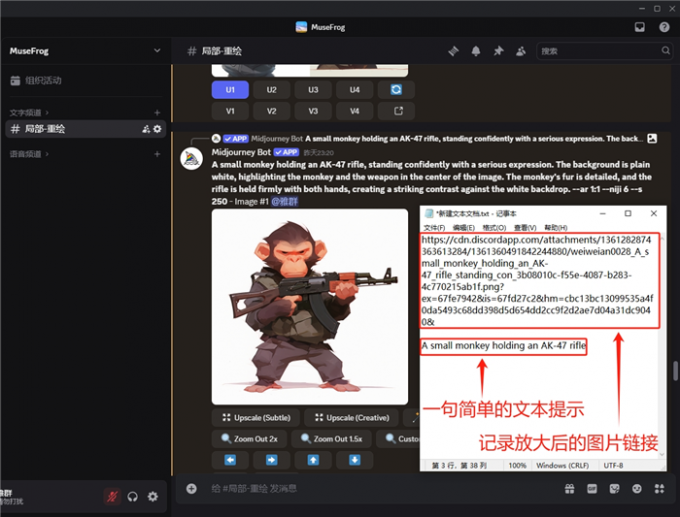This screenshot has width=680, height=517.
Task: Edit channel gear on 局部-重绘 channel
Action: (x=157, y=129)
